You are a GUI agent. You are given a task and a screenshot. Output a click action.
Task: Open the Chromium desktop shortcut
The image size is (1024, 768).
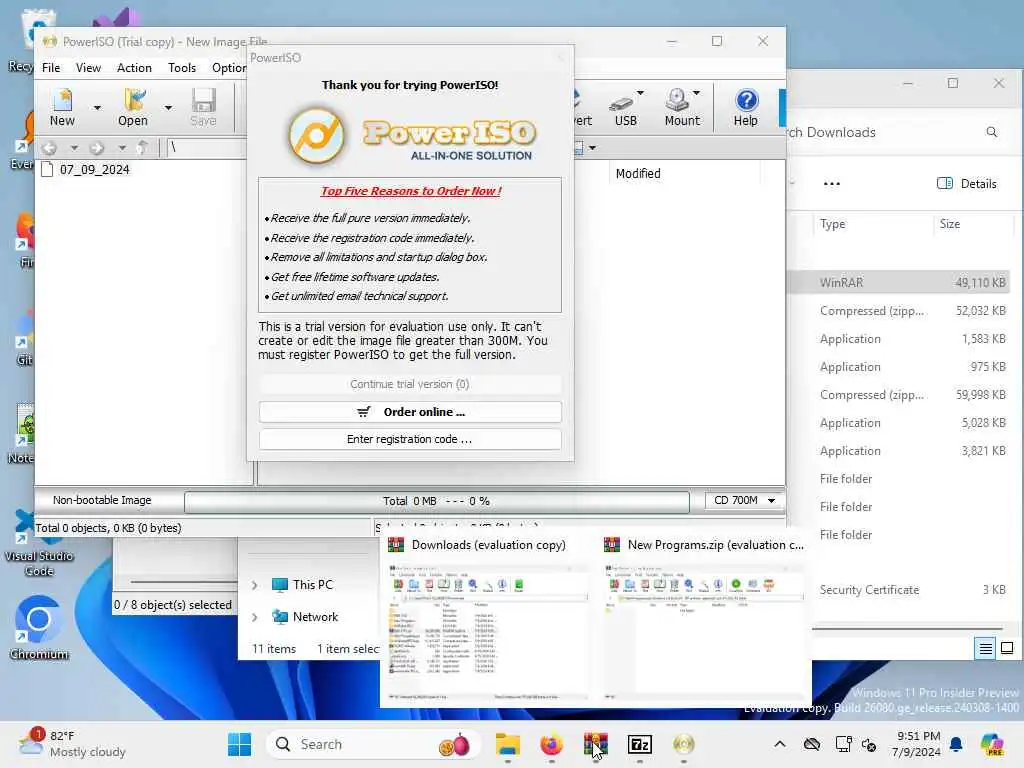point(39,628)
